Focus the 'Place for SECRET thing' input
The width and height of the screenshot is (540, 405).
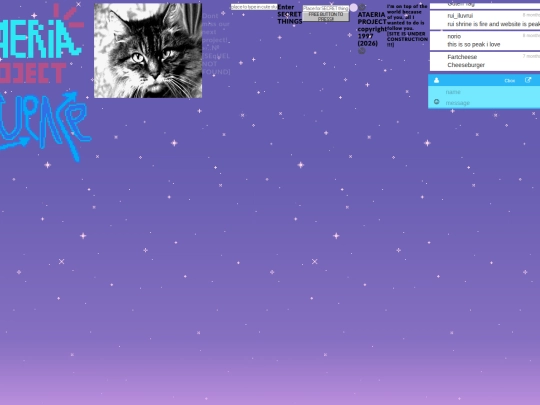click(326, 8)
